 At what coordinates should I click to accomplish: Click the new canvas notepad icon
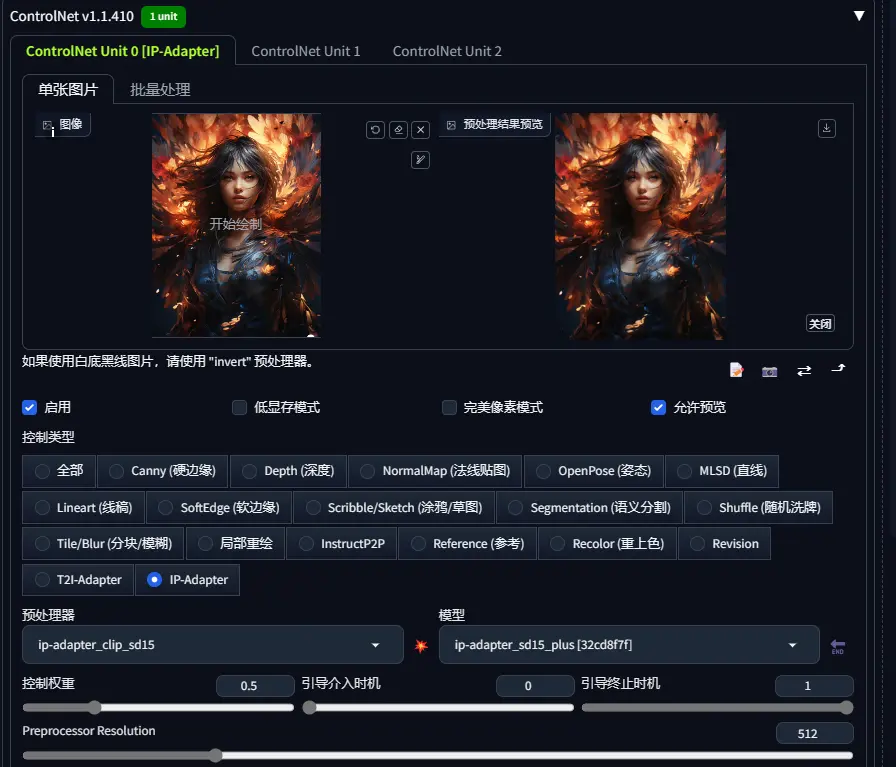[x=737, y=370]
